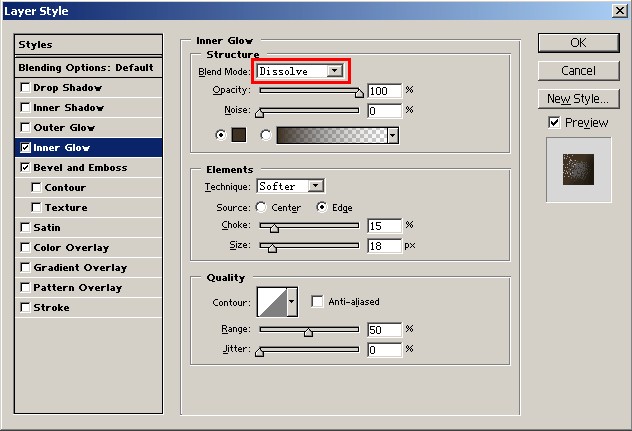Open the gradient picker dropdown arrow
Screen dimensions: 632x431
[x=393, y=135]
